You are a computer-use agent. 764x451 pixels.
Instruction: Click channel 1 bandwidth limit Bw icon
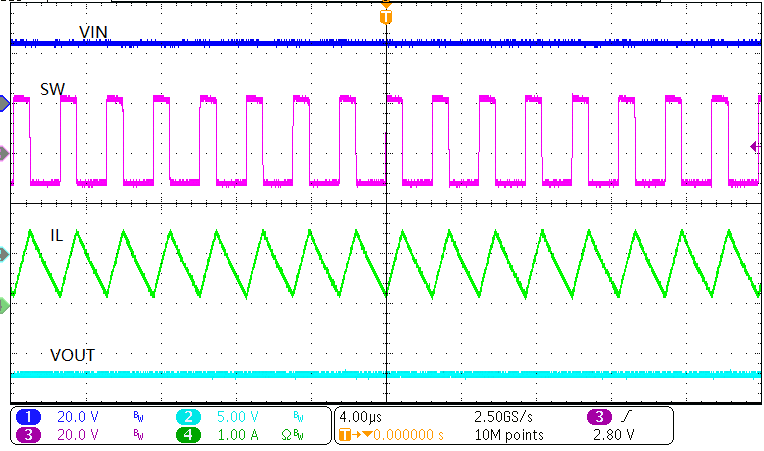point(138,417)
